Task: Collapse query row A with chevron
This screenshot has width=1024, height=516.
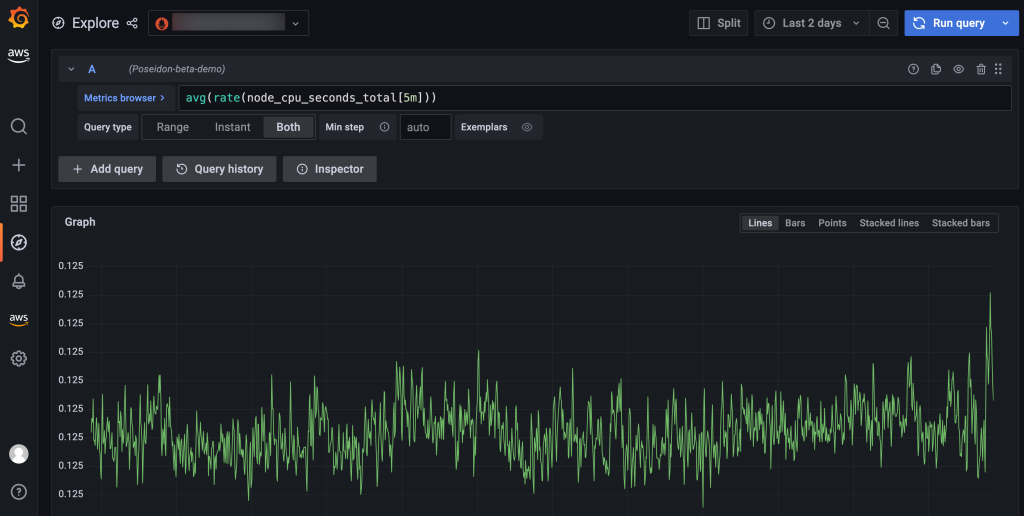Action: pyautogui.click(x=71, y=69)
